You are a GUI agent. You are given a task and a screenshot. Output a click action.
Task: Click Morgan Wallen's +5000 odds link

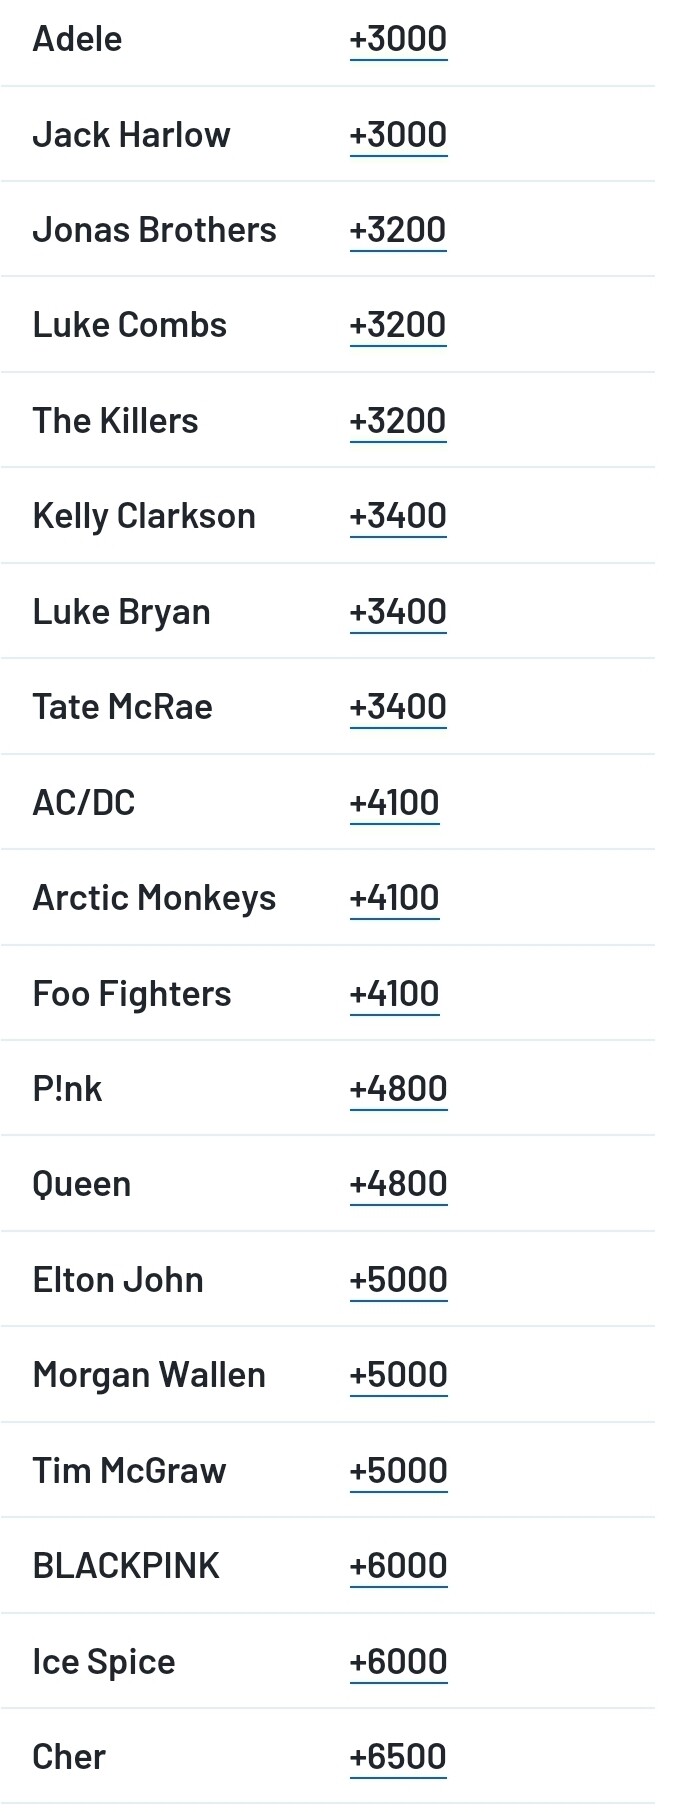(x=398, y=1375)
